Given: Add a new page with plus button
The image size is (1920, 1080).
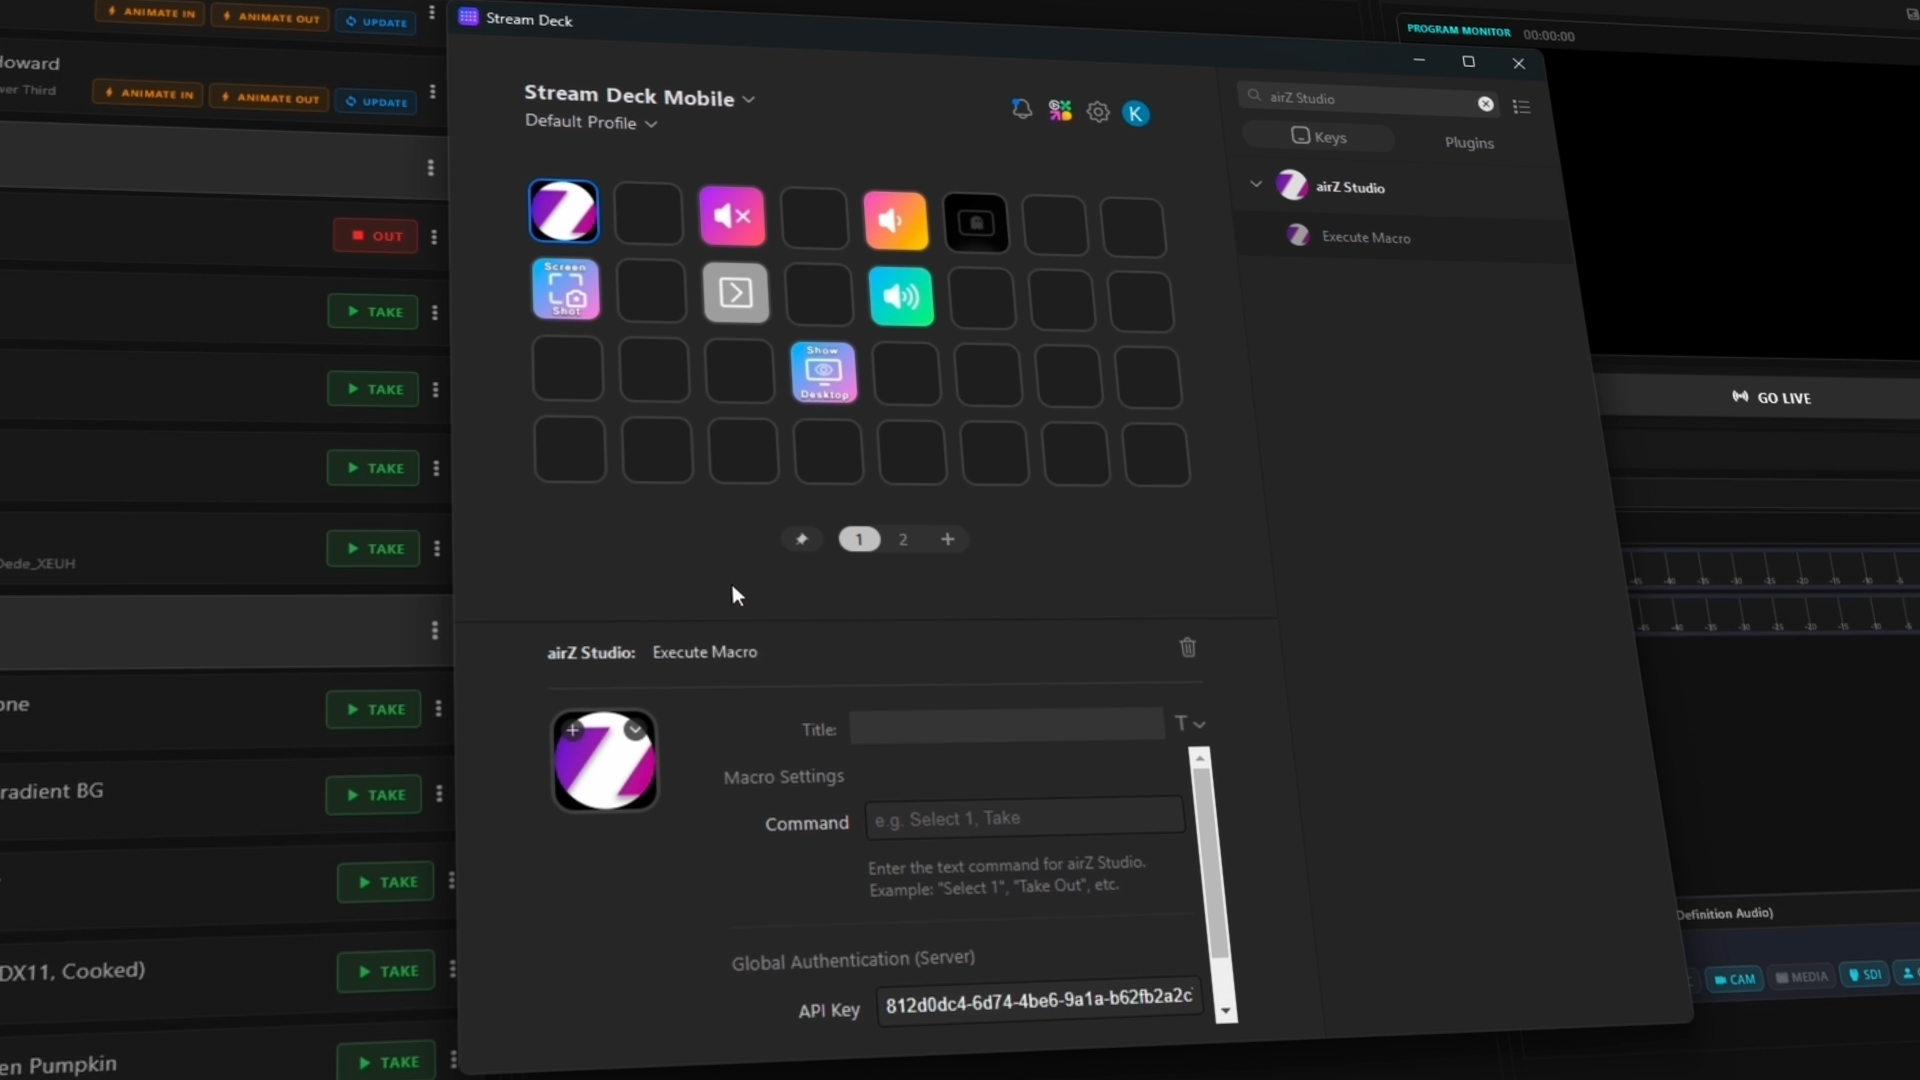Looking at the screenshot, I should [x=948, y=540].
